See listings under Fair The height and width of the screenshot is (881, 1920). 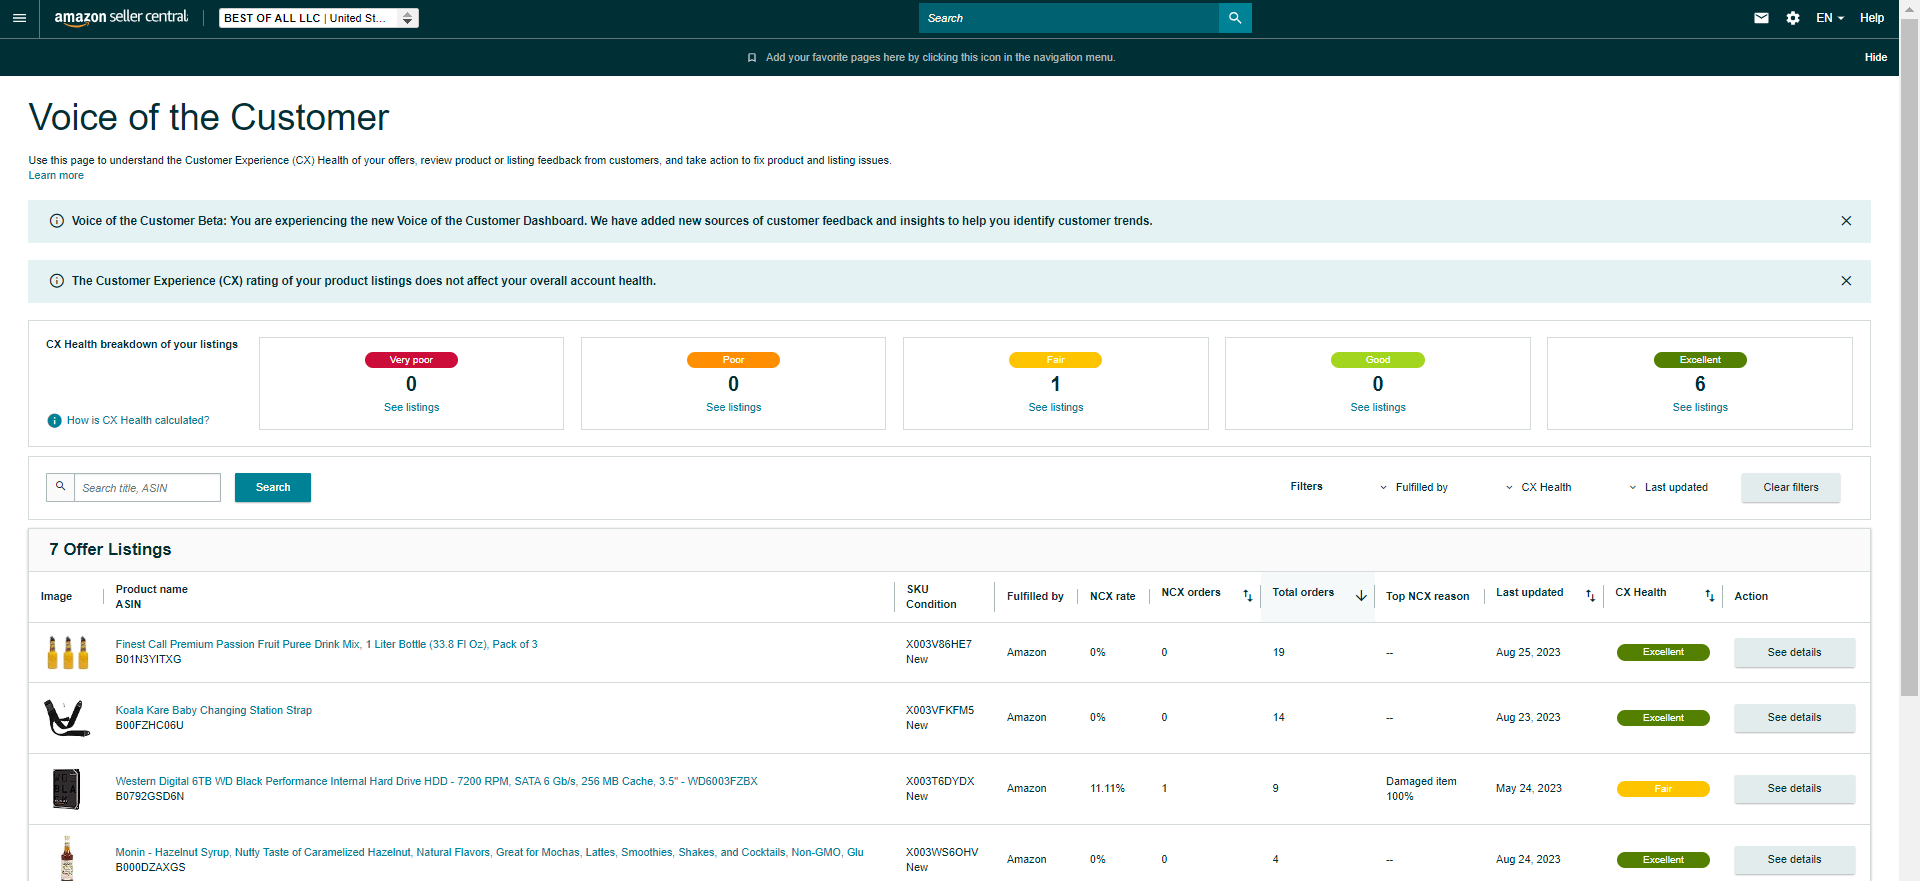(1055, 408)
